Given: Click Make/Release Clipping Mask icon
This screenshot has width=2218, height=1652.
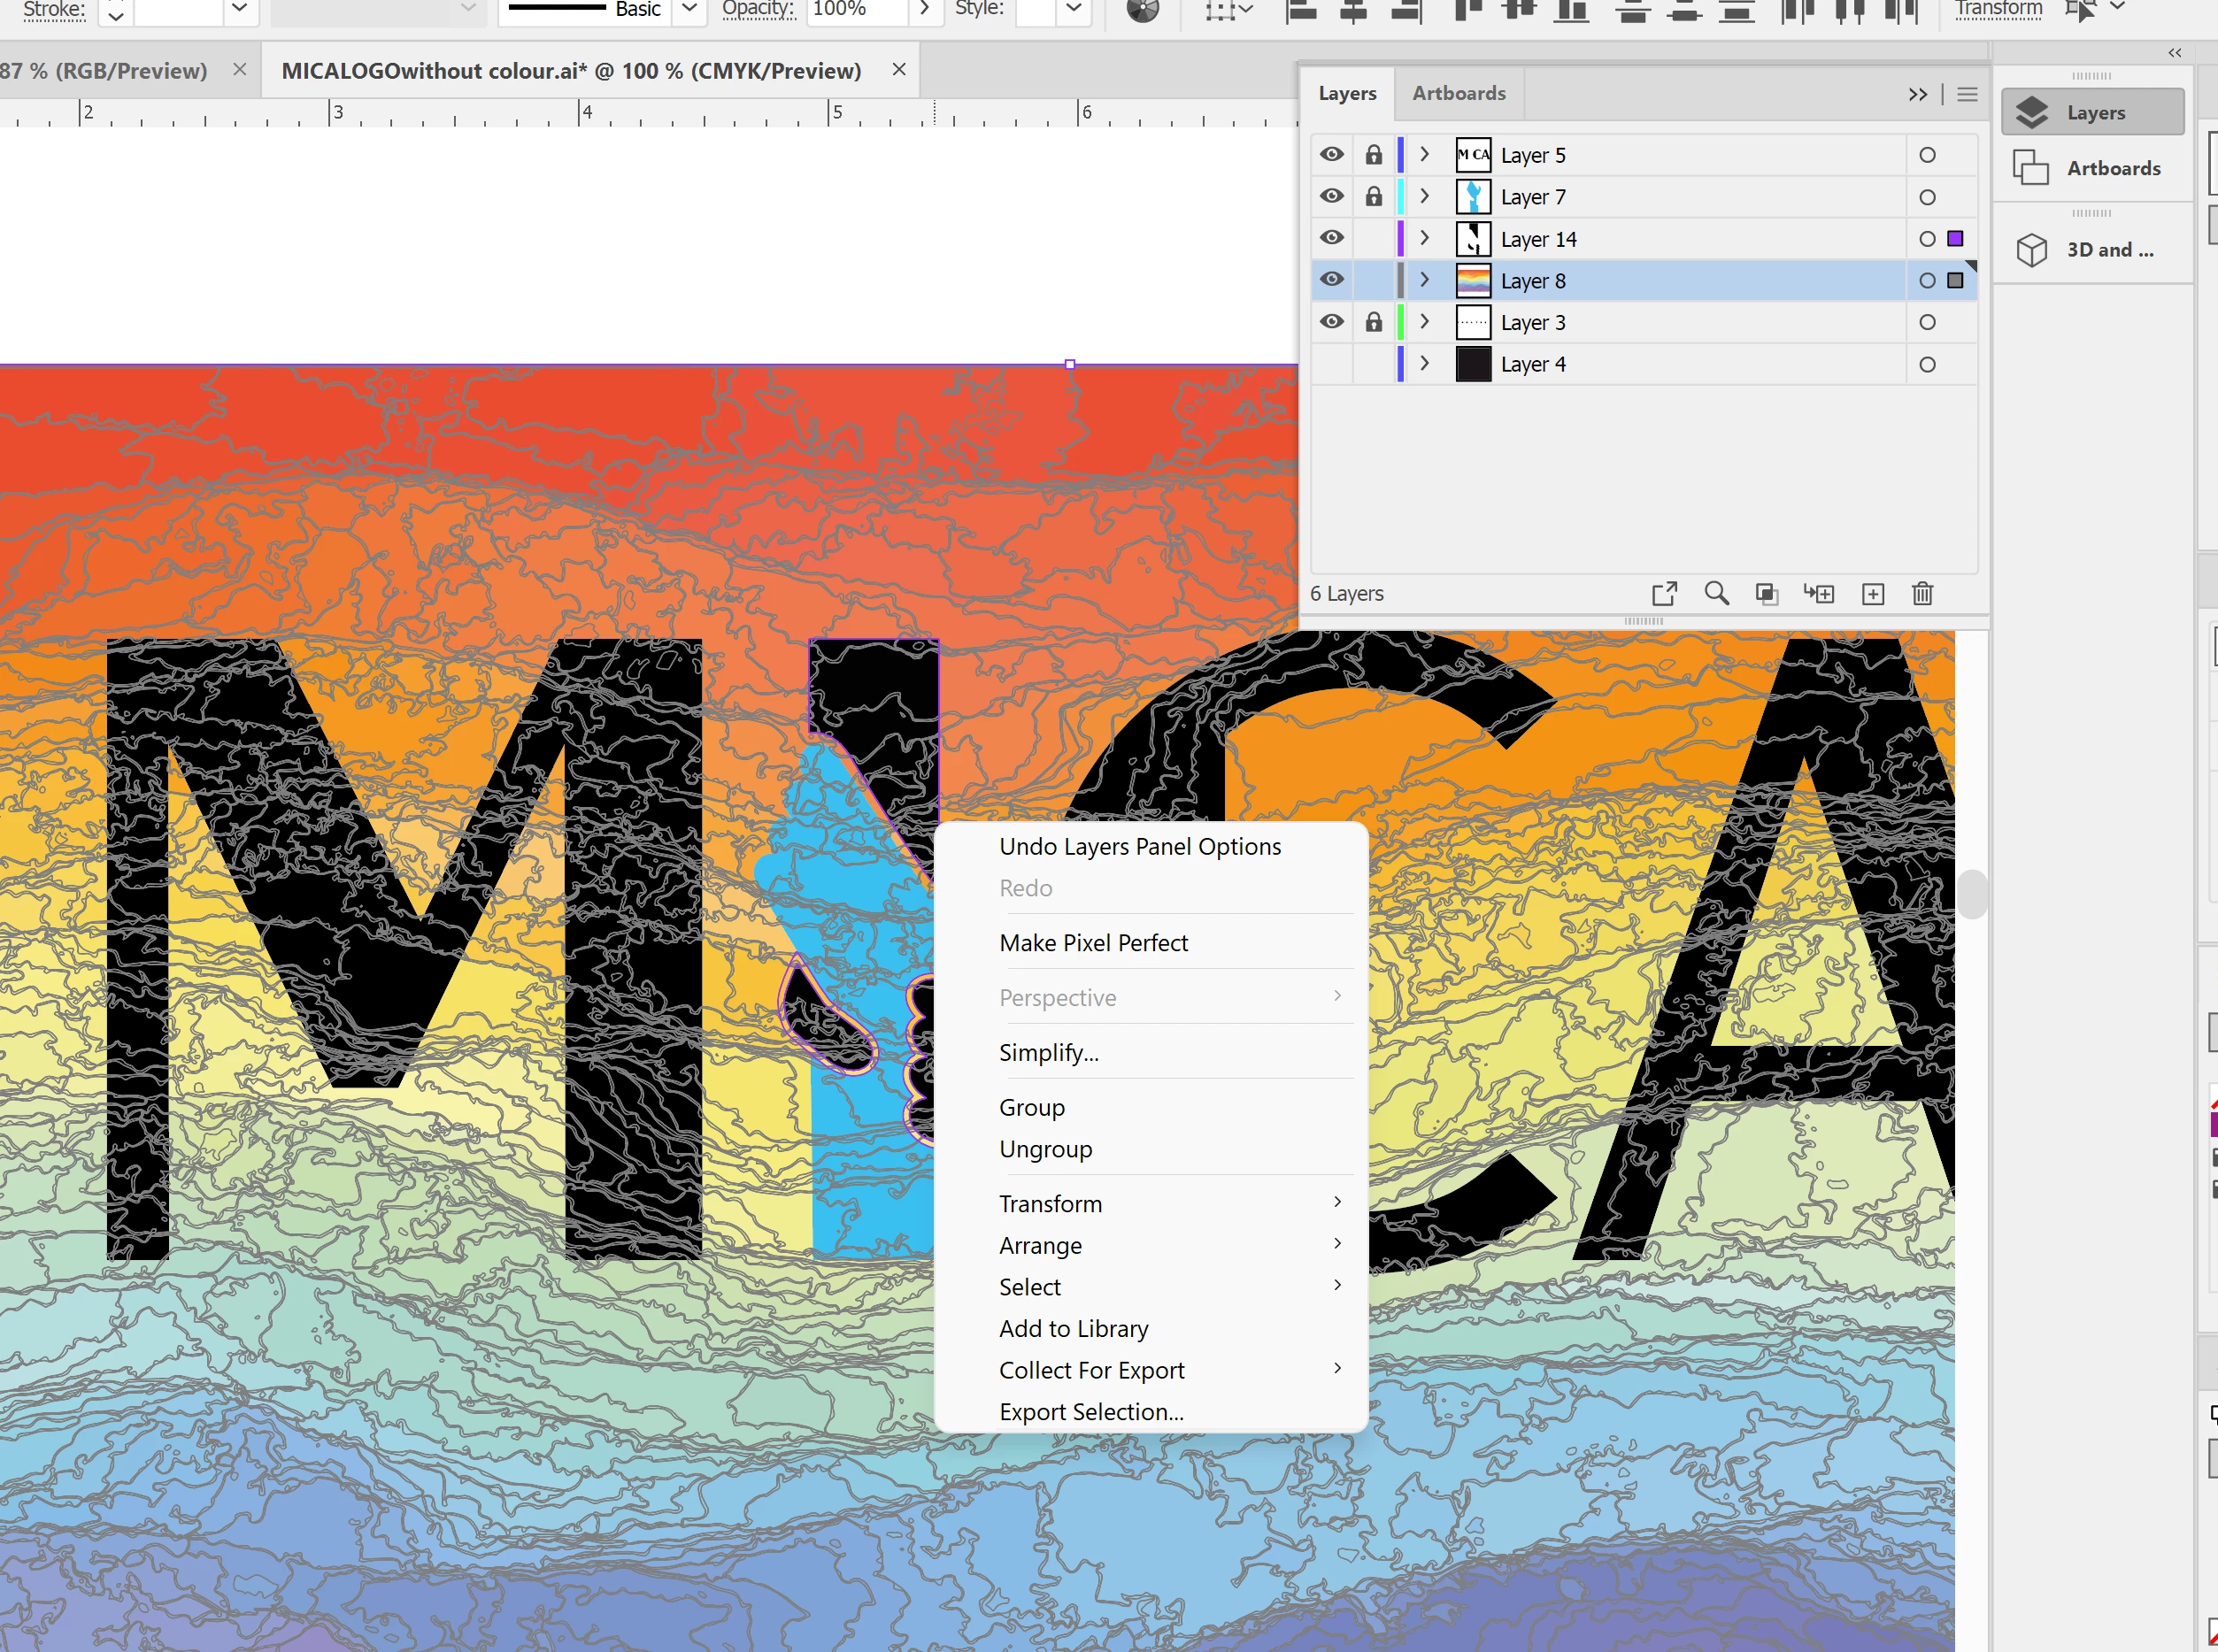Looking at the screenshot, I should [1767, 594].
